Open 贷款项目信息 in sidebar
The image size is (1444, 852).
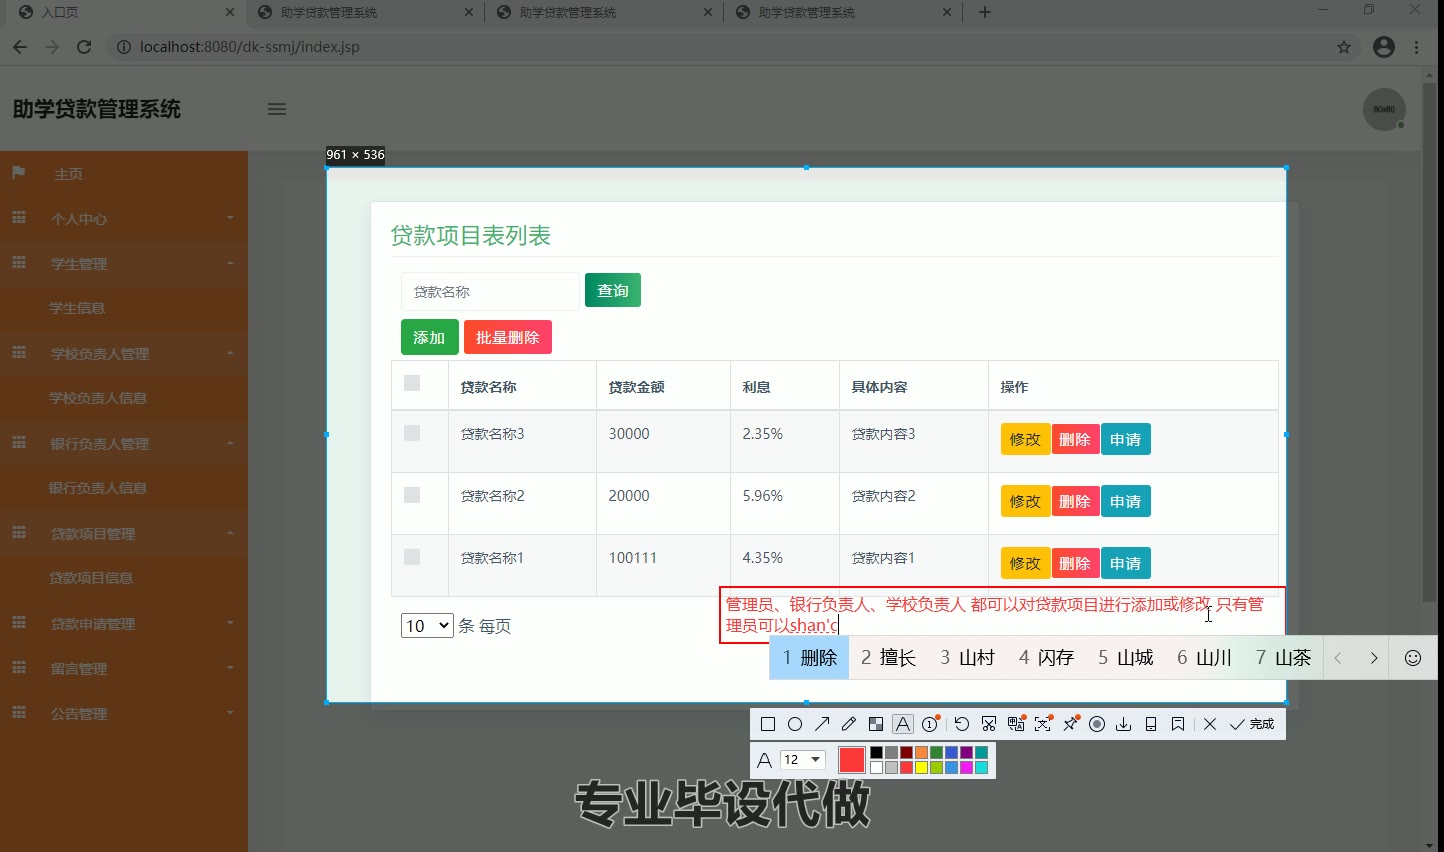(x=91, y=578)
